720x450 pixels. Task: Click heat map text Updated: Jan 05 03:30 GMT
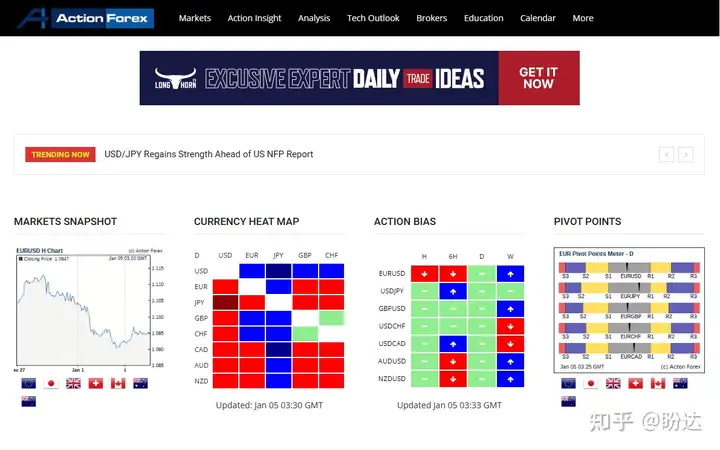click(270, 405)
